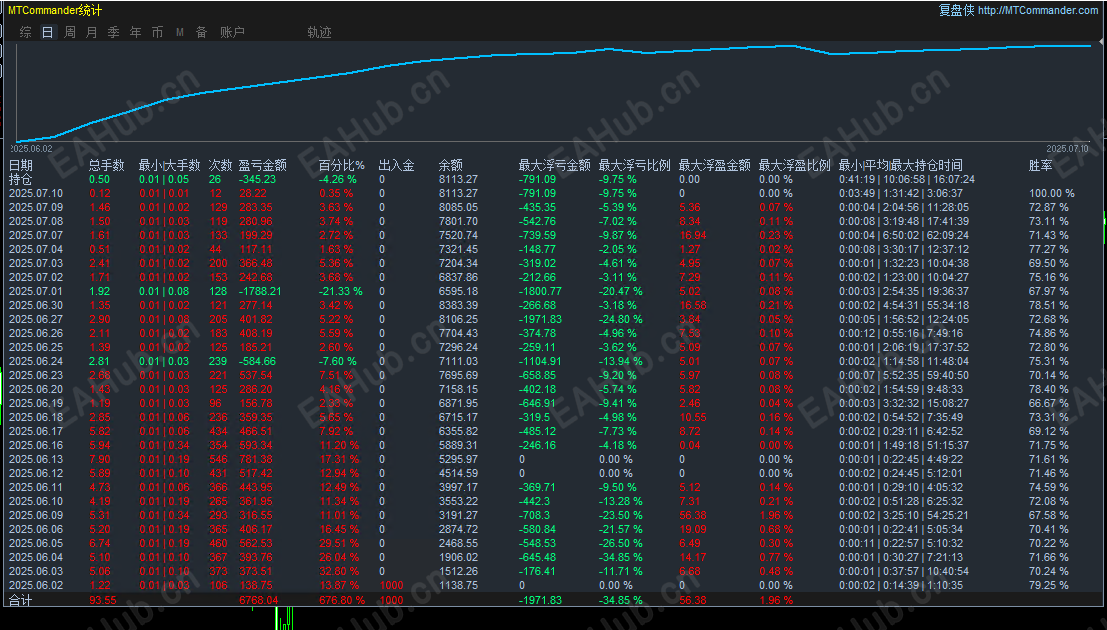Click the 79.25 % win rate
This screenshot has height=630, width=1107.
coord(1048,585)
